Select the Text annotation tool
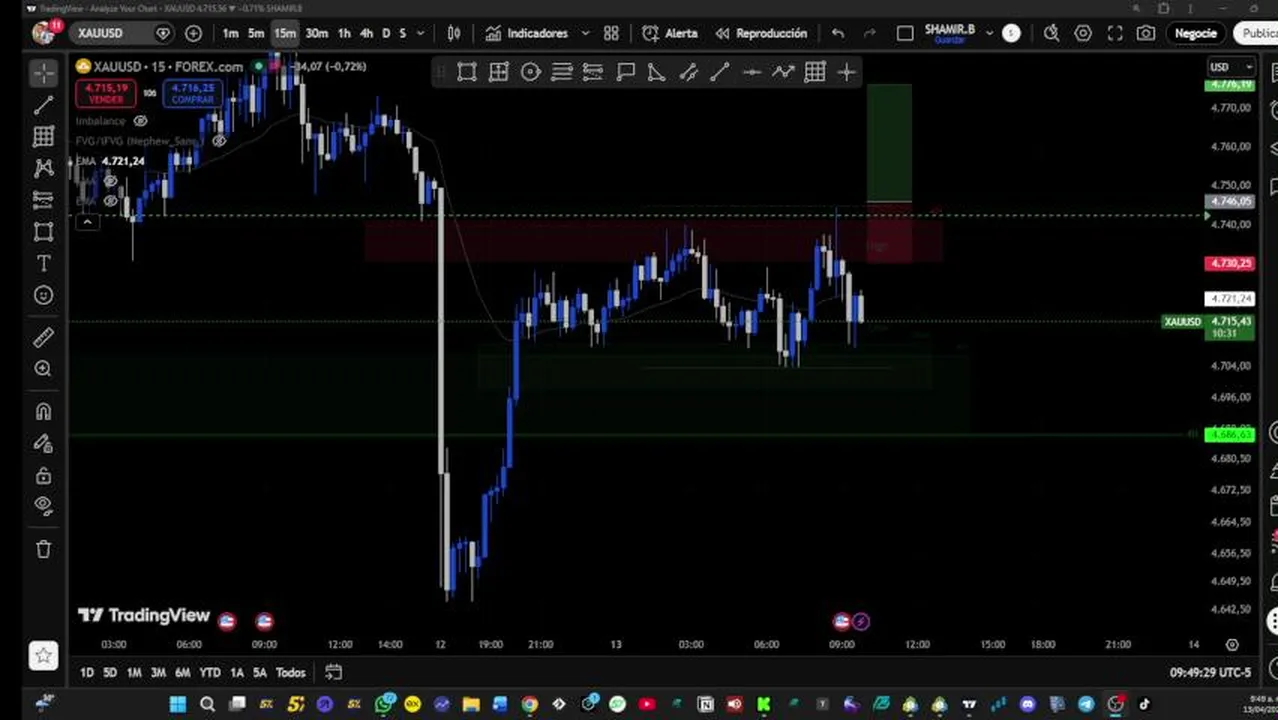 click(43, 263)
